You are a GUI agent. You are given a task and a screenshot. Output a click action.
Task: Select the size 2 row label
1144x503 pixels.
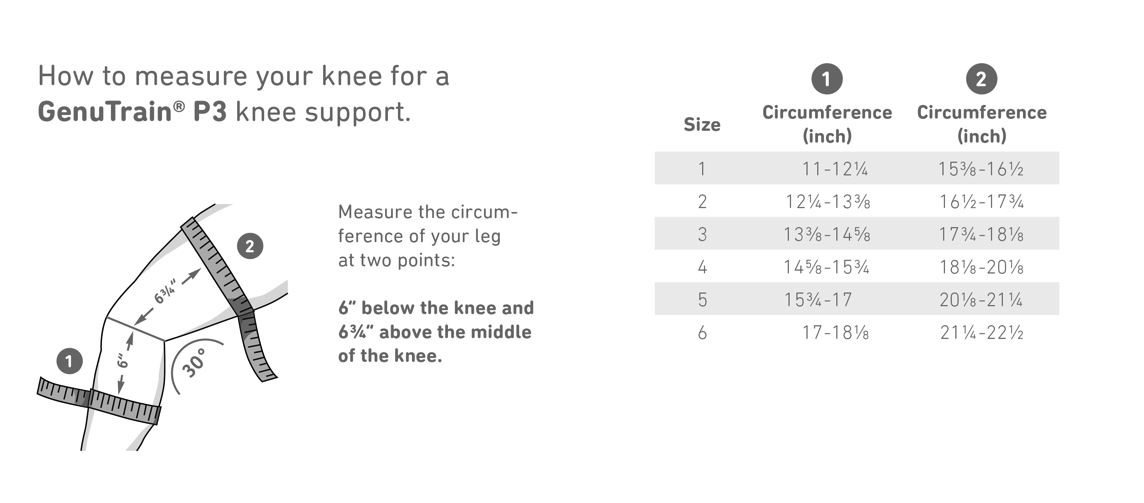[x=702, y=201]
